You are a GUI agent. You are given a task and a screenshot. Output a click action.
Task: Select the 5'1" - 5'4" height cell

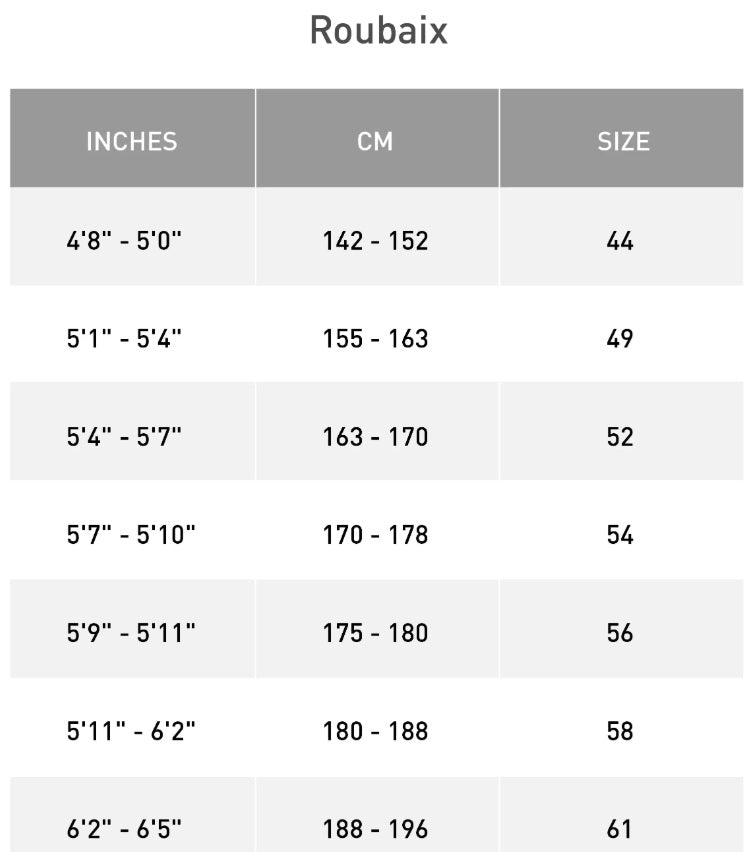[x=124, y=339]
